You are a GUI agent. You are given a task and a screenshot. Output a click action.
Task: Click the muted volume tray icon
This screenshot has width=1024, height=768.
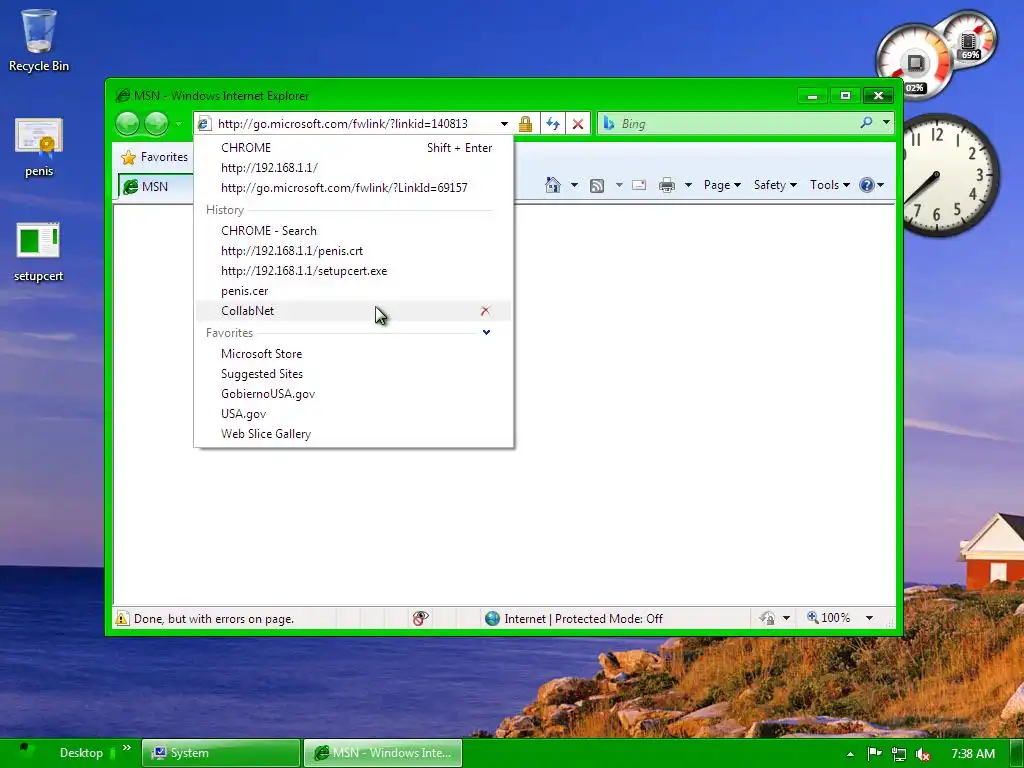(923, 754)
